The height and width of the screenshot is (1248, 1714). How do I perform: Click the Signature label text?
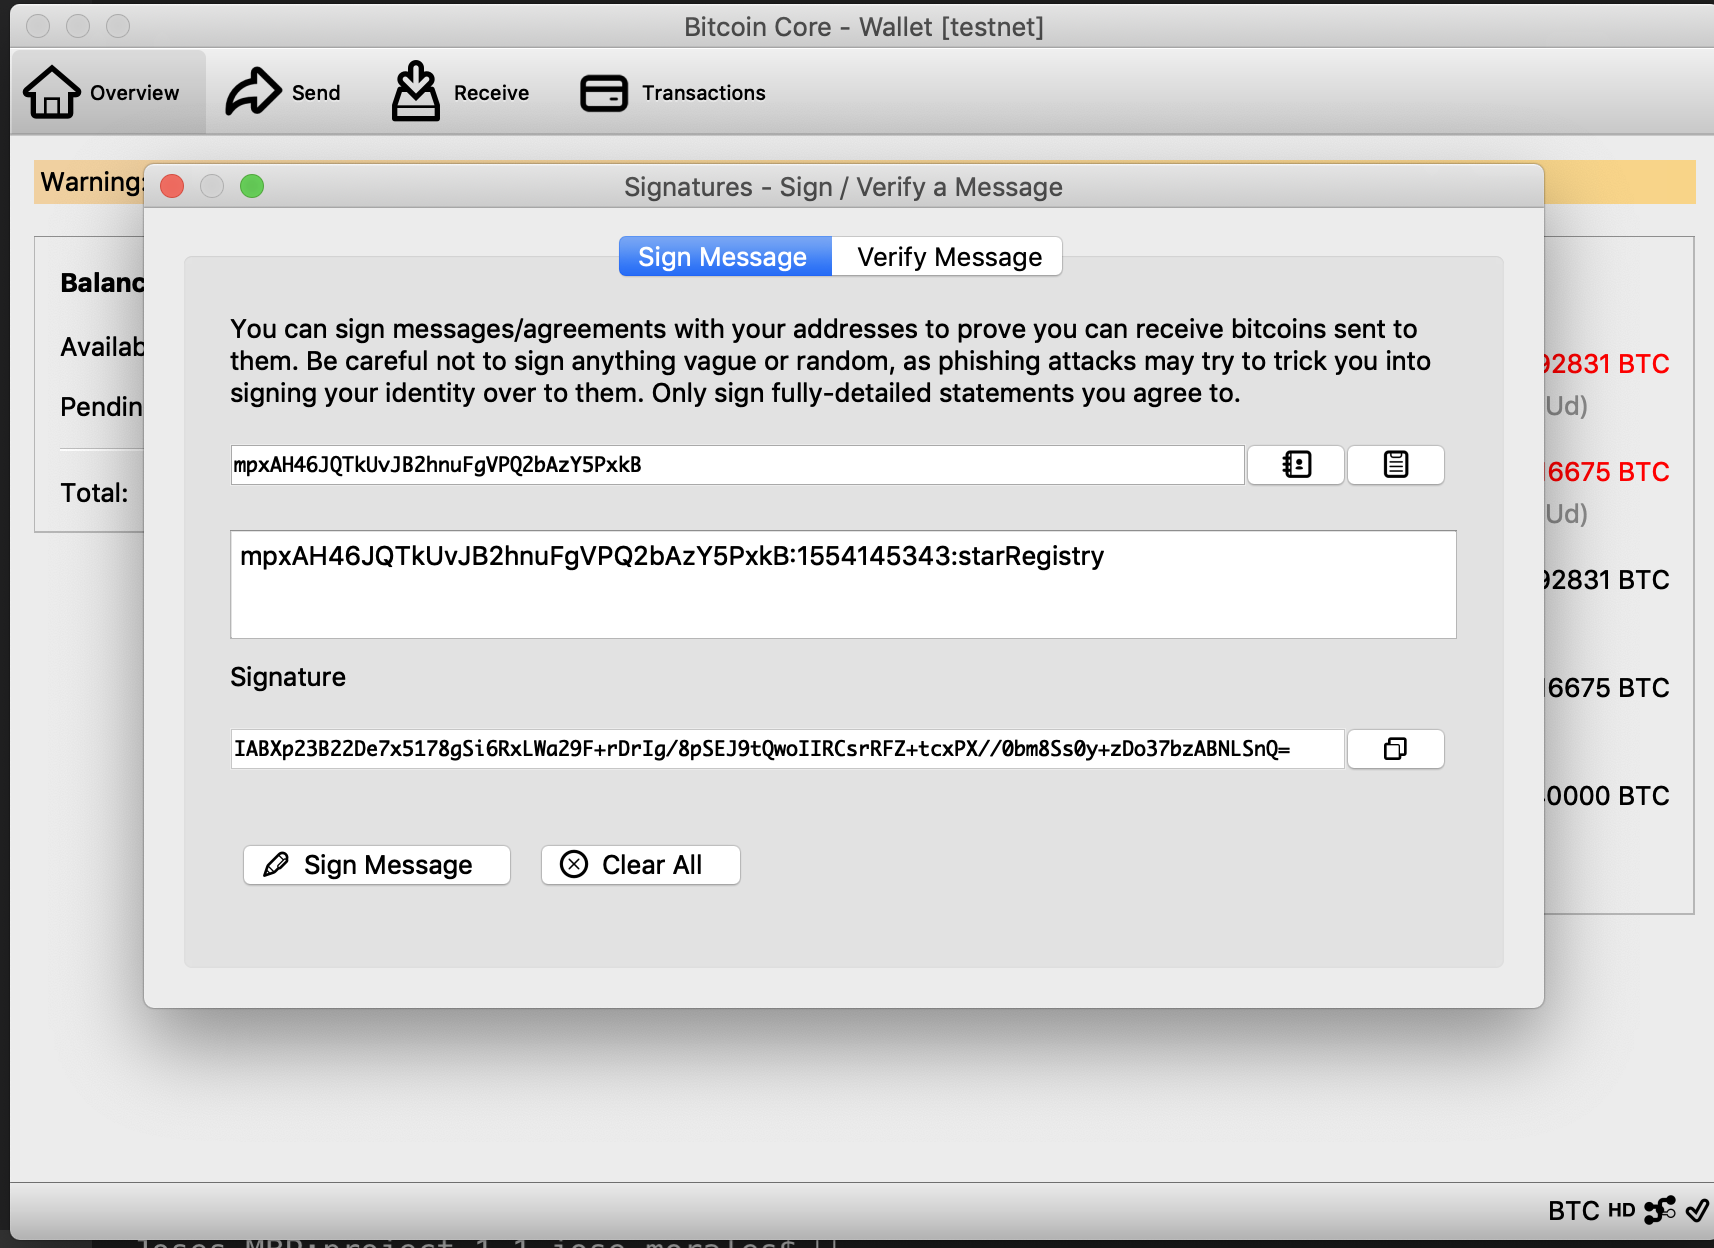pyautogui.click(x=288, y=677)
